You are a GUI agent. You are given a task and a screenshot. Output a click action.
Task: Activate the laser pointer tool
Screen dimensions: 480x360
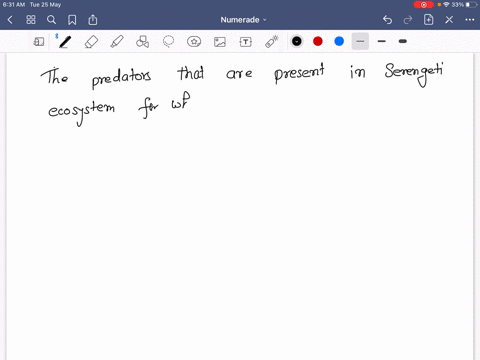point(272,42)
